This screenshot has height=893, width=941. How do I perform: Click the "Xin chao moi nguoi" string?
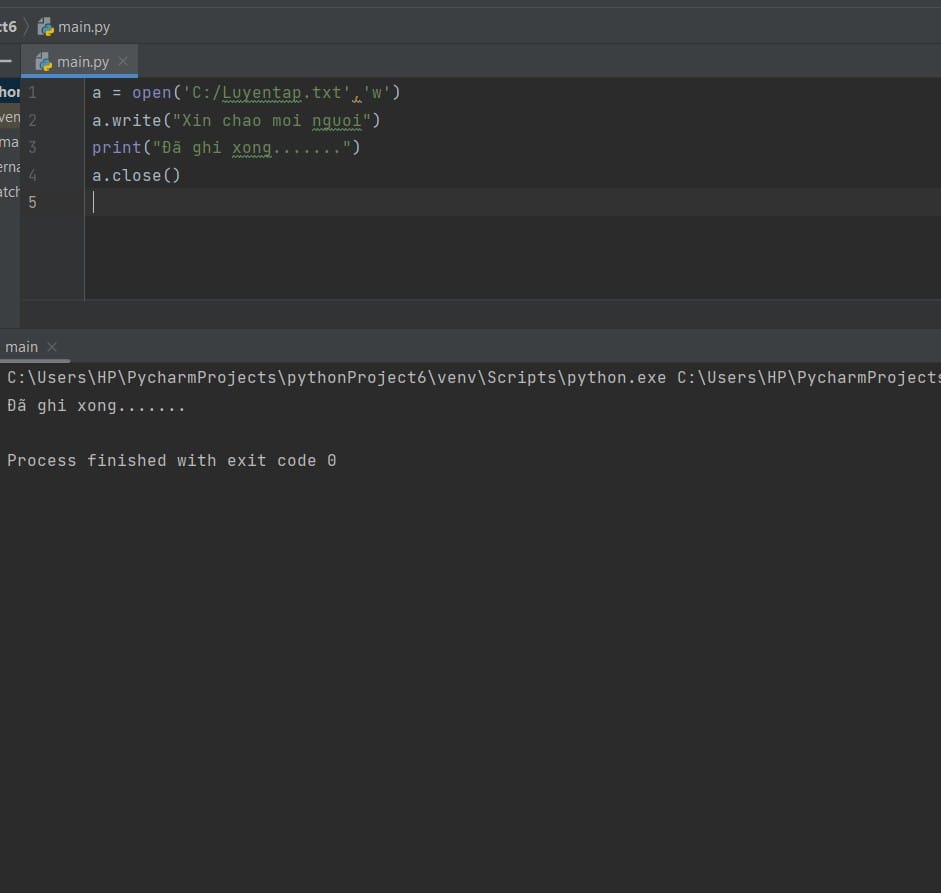[x=272, y=121]
